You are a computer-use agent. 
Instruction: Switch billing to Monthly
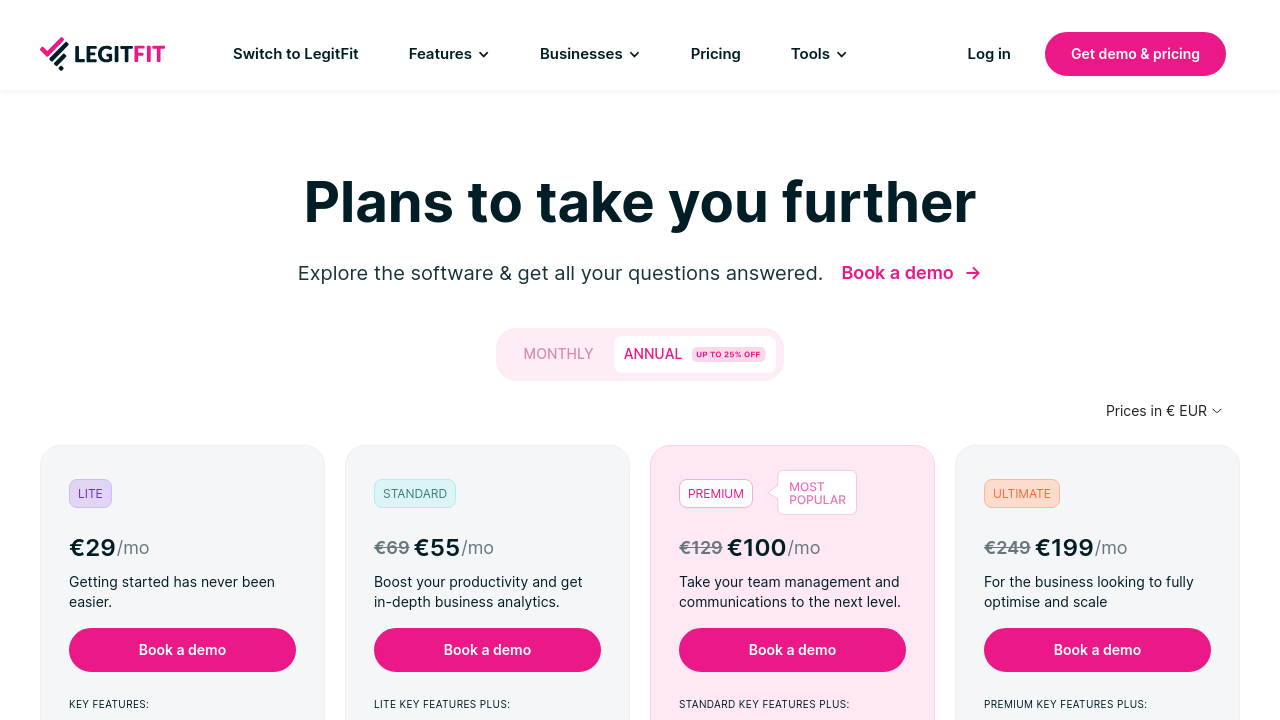pyautogui.click(x=558, y=354)
